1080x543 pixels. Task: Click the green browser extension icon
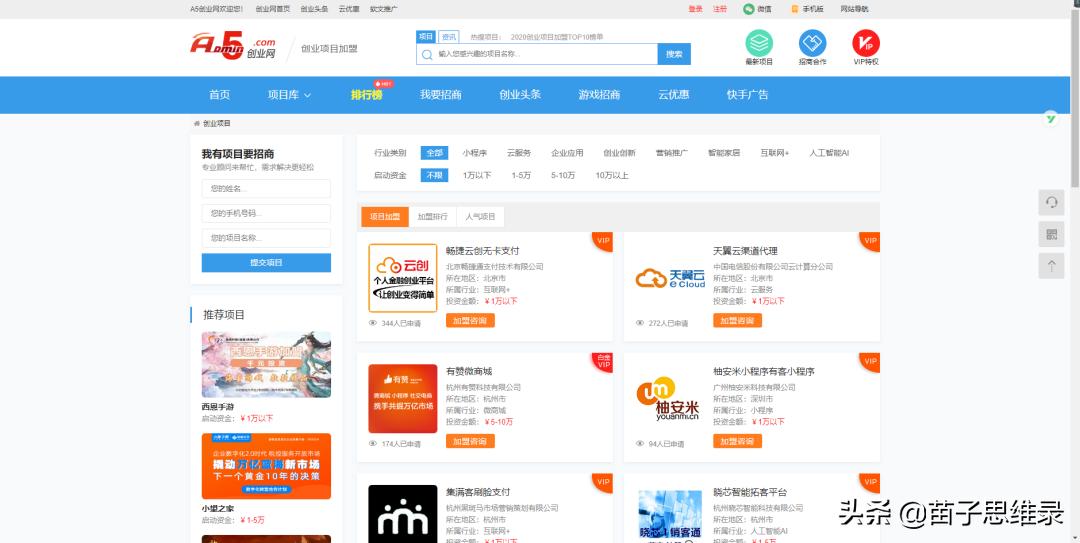tap(1050, 119)
